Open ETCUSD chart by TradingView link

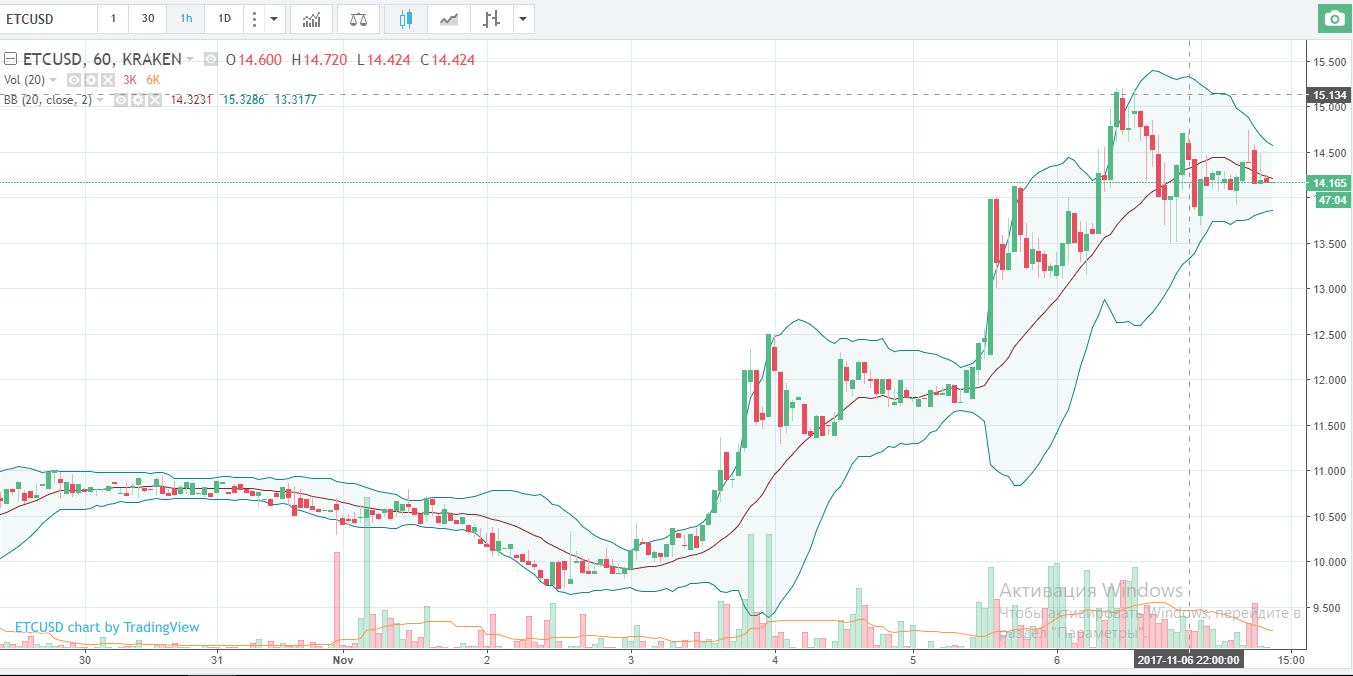point(107,627)
